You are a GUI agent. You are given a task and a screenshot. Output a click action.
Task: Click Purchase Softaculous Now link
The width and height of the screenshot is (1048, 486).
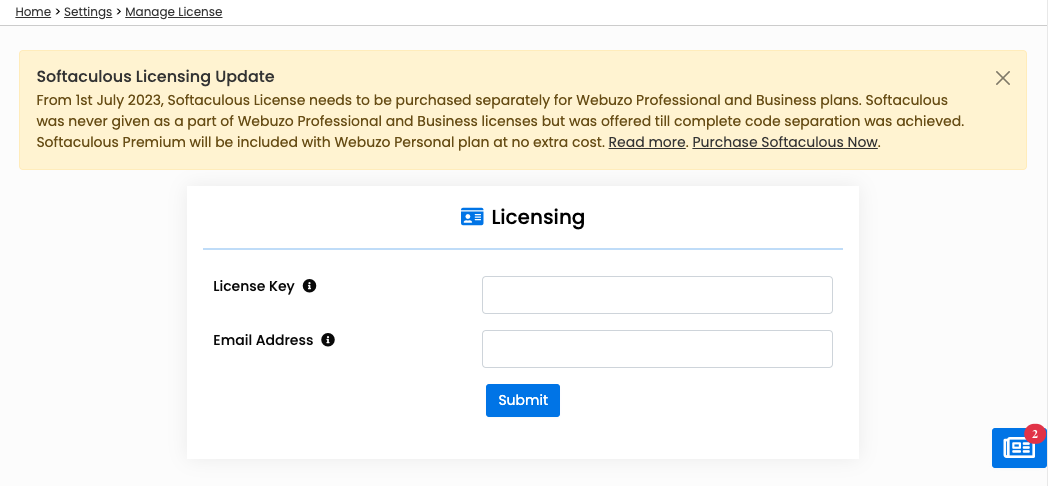click(x=785, y=142)
